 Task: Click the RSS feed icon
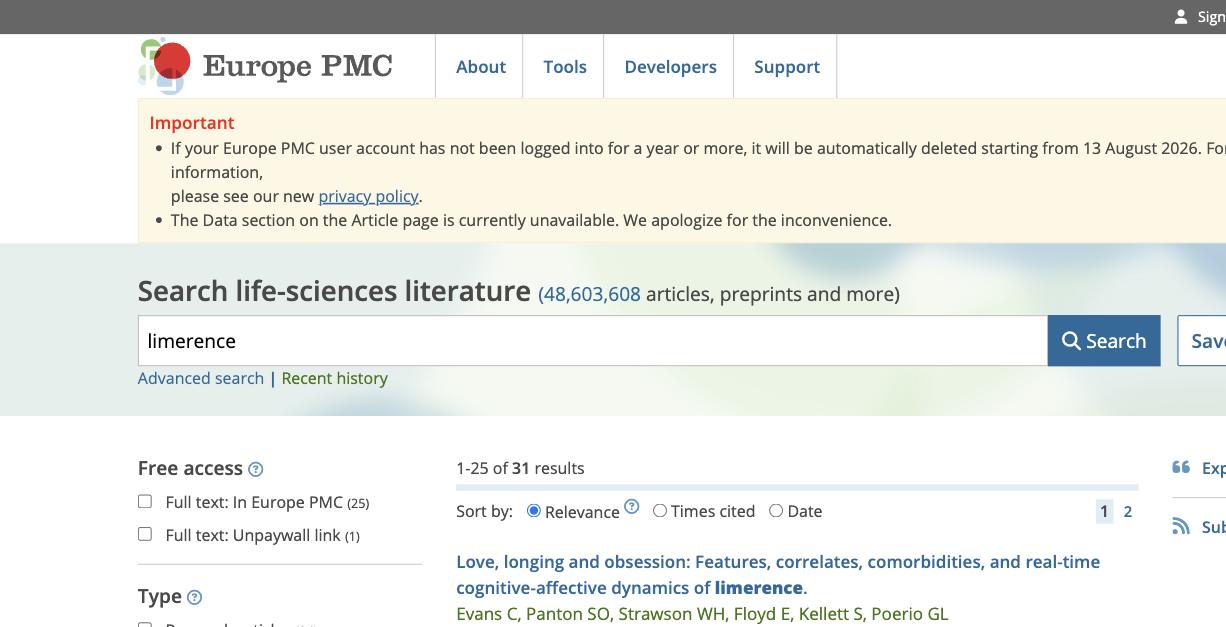point(1181,526)
